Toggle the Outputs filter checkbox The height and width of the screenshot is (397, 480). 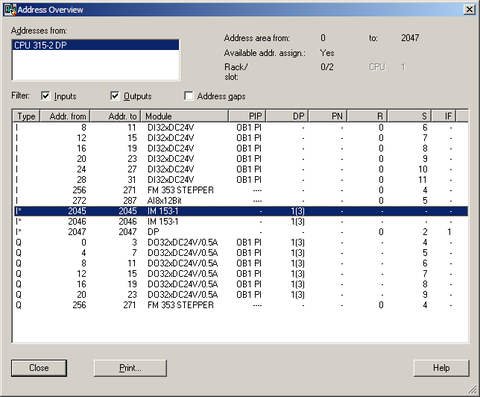(115, 96)
